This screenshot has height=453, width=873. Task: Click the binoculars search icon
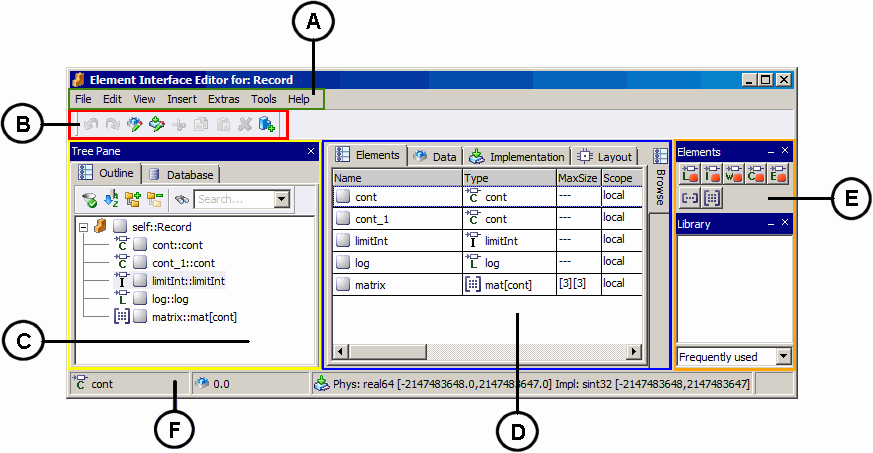click(x=182, y=199)
